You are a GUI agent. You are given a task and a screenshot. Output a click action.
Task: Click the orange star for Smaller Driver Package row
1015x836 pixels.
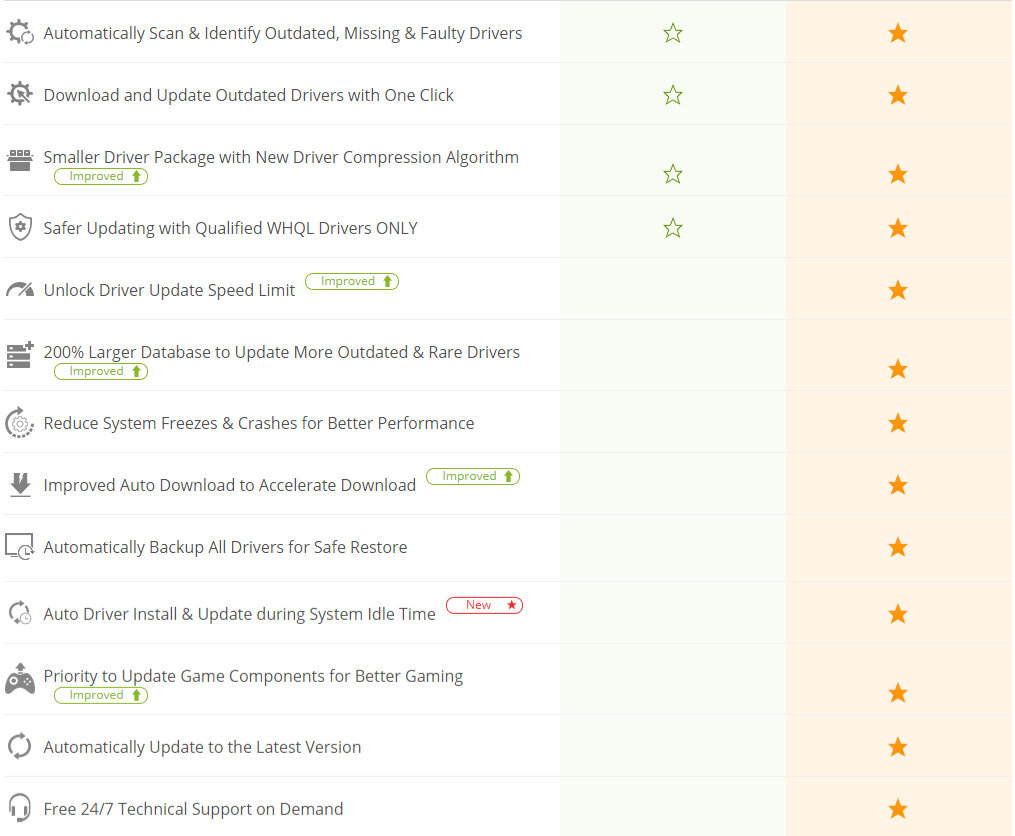898,174
